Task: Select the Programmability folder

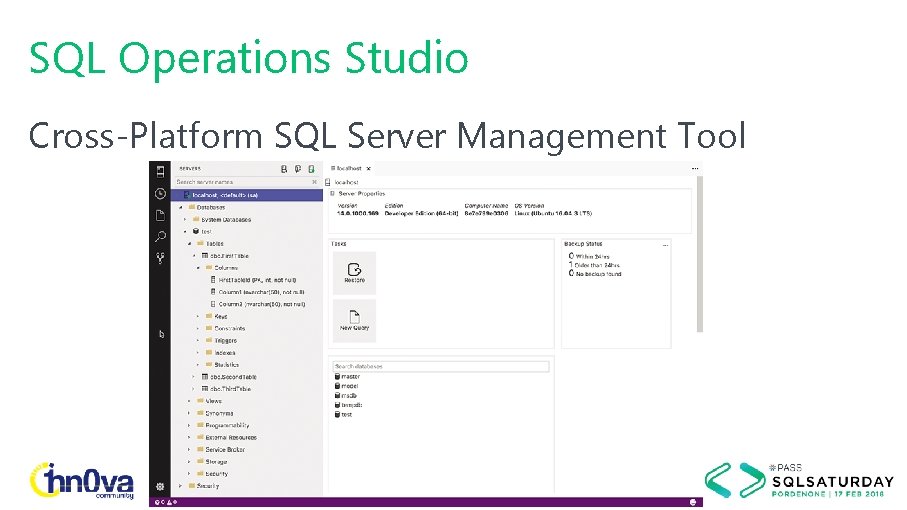Action: (x=223, y=425)
